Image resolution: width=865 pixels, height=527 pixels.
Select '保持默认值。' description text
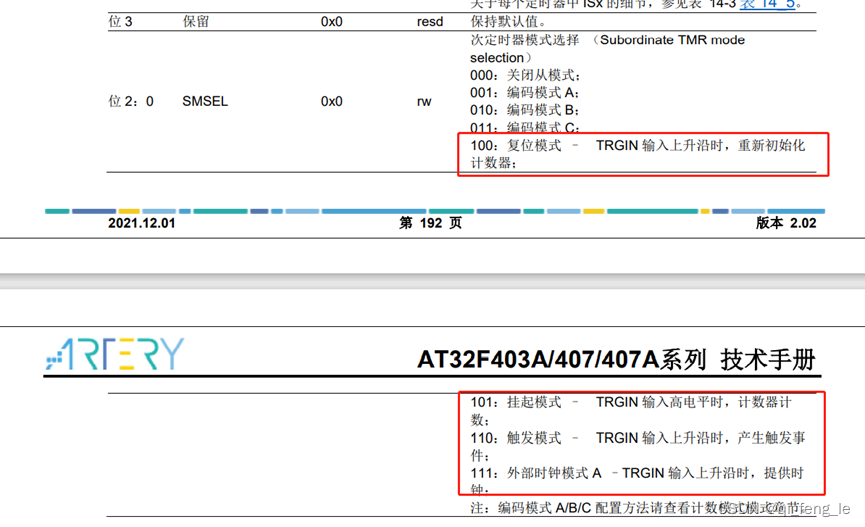click(x=508, y=22)
